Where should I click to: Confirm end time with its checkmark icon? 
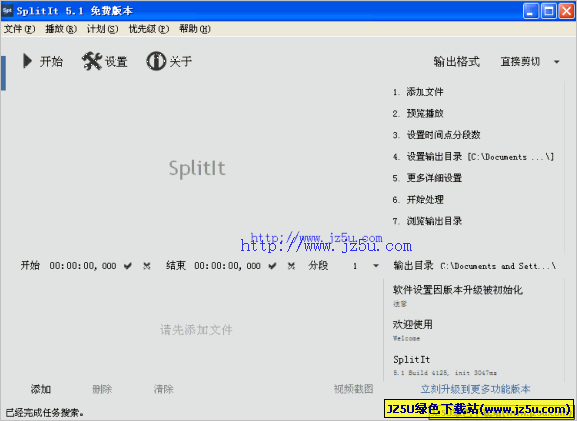(x=272, y=266)
